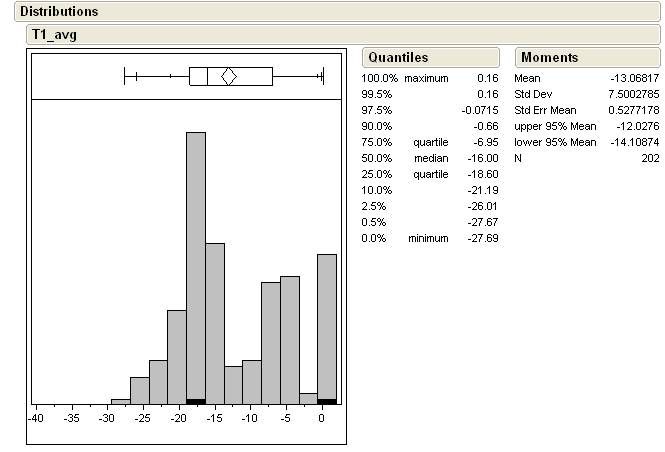Click the median line in the box plot
Image resolution: width=665 pixels, height=452 pixels.
click(x=207, y=76)
